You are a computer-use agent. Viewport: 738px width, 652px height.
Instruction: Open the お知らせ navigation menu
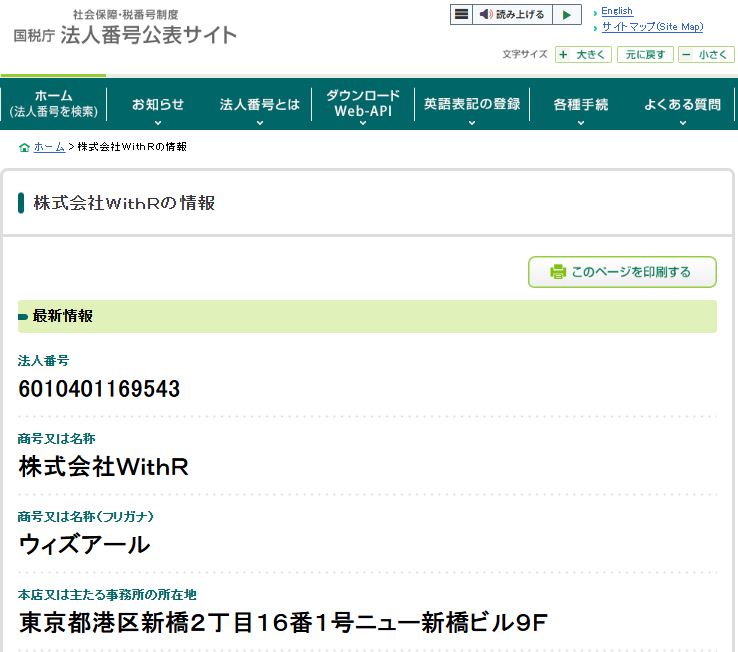coord(158,104)
